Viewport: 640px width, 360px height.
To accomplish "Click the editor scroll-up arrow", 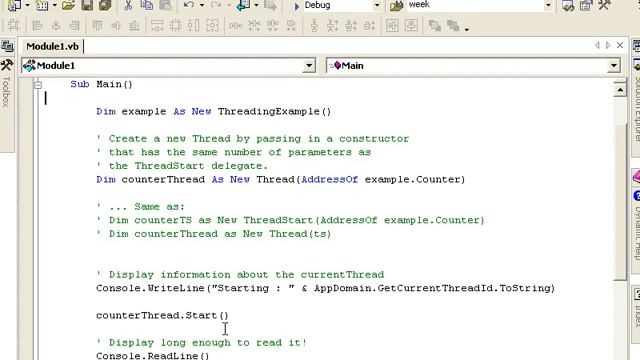I will pyautogui.click(x=620, y=89).
